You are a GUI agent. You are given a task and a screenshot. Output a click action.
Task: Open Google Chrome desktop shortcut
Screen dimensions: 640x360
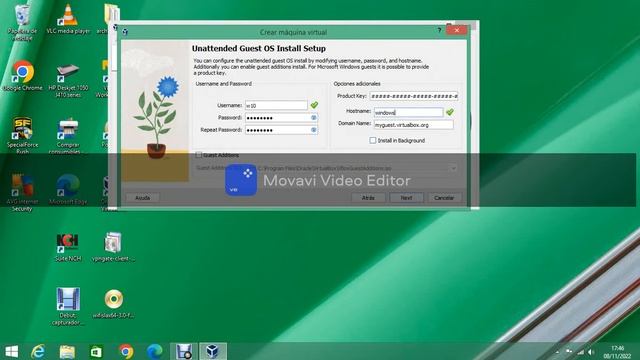22,76
